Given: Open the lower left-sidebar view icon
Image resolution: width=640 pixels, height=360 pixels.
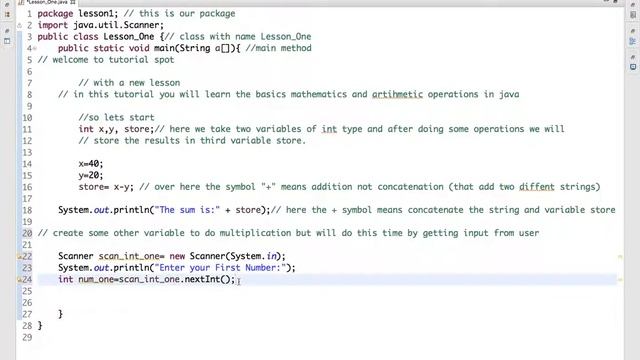Looking at the screenshot, I should (7, 41).
